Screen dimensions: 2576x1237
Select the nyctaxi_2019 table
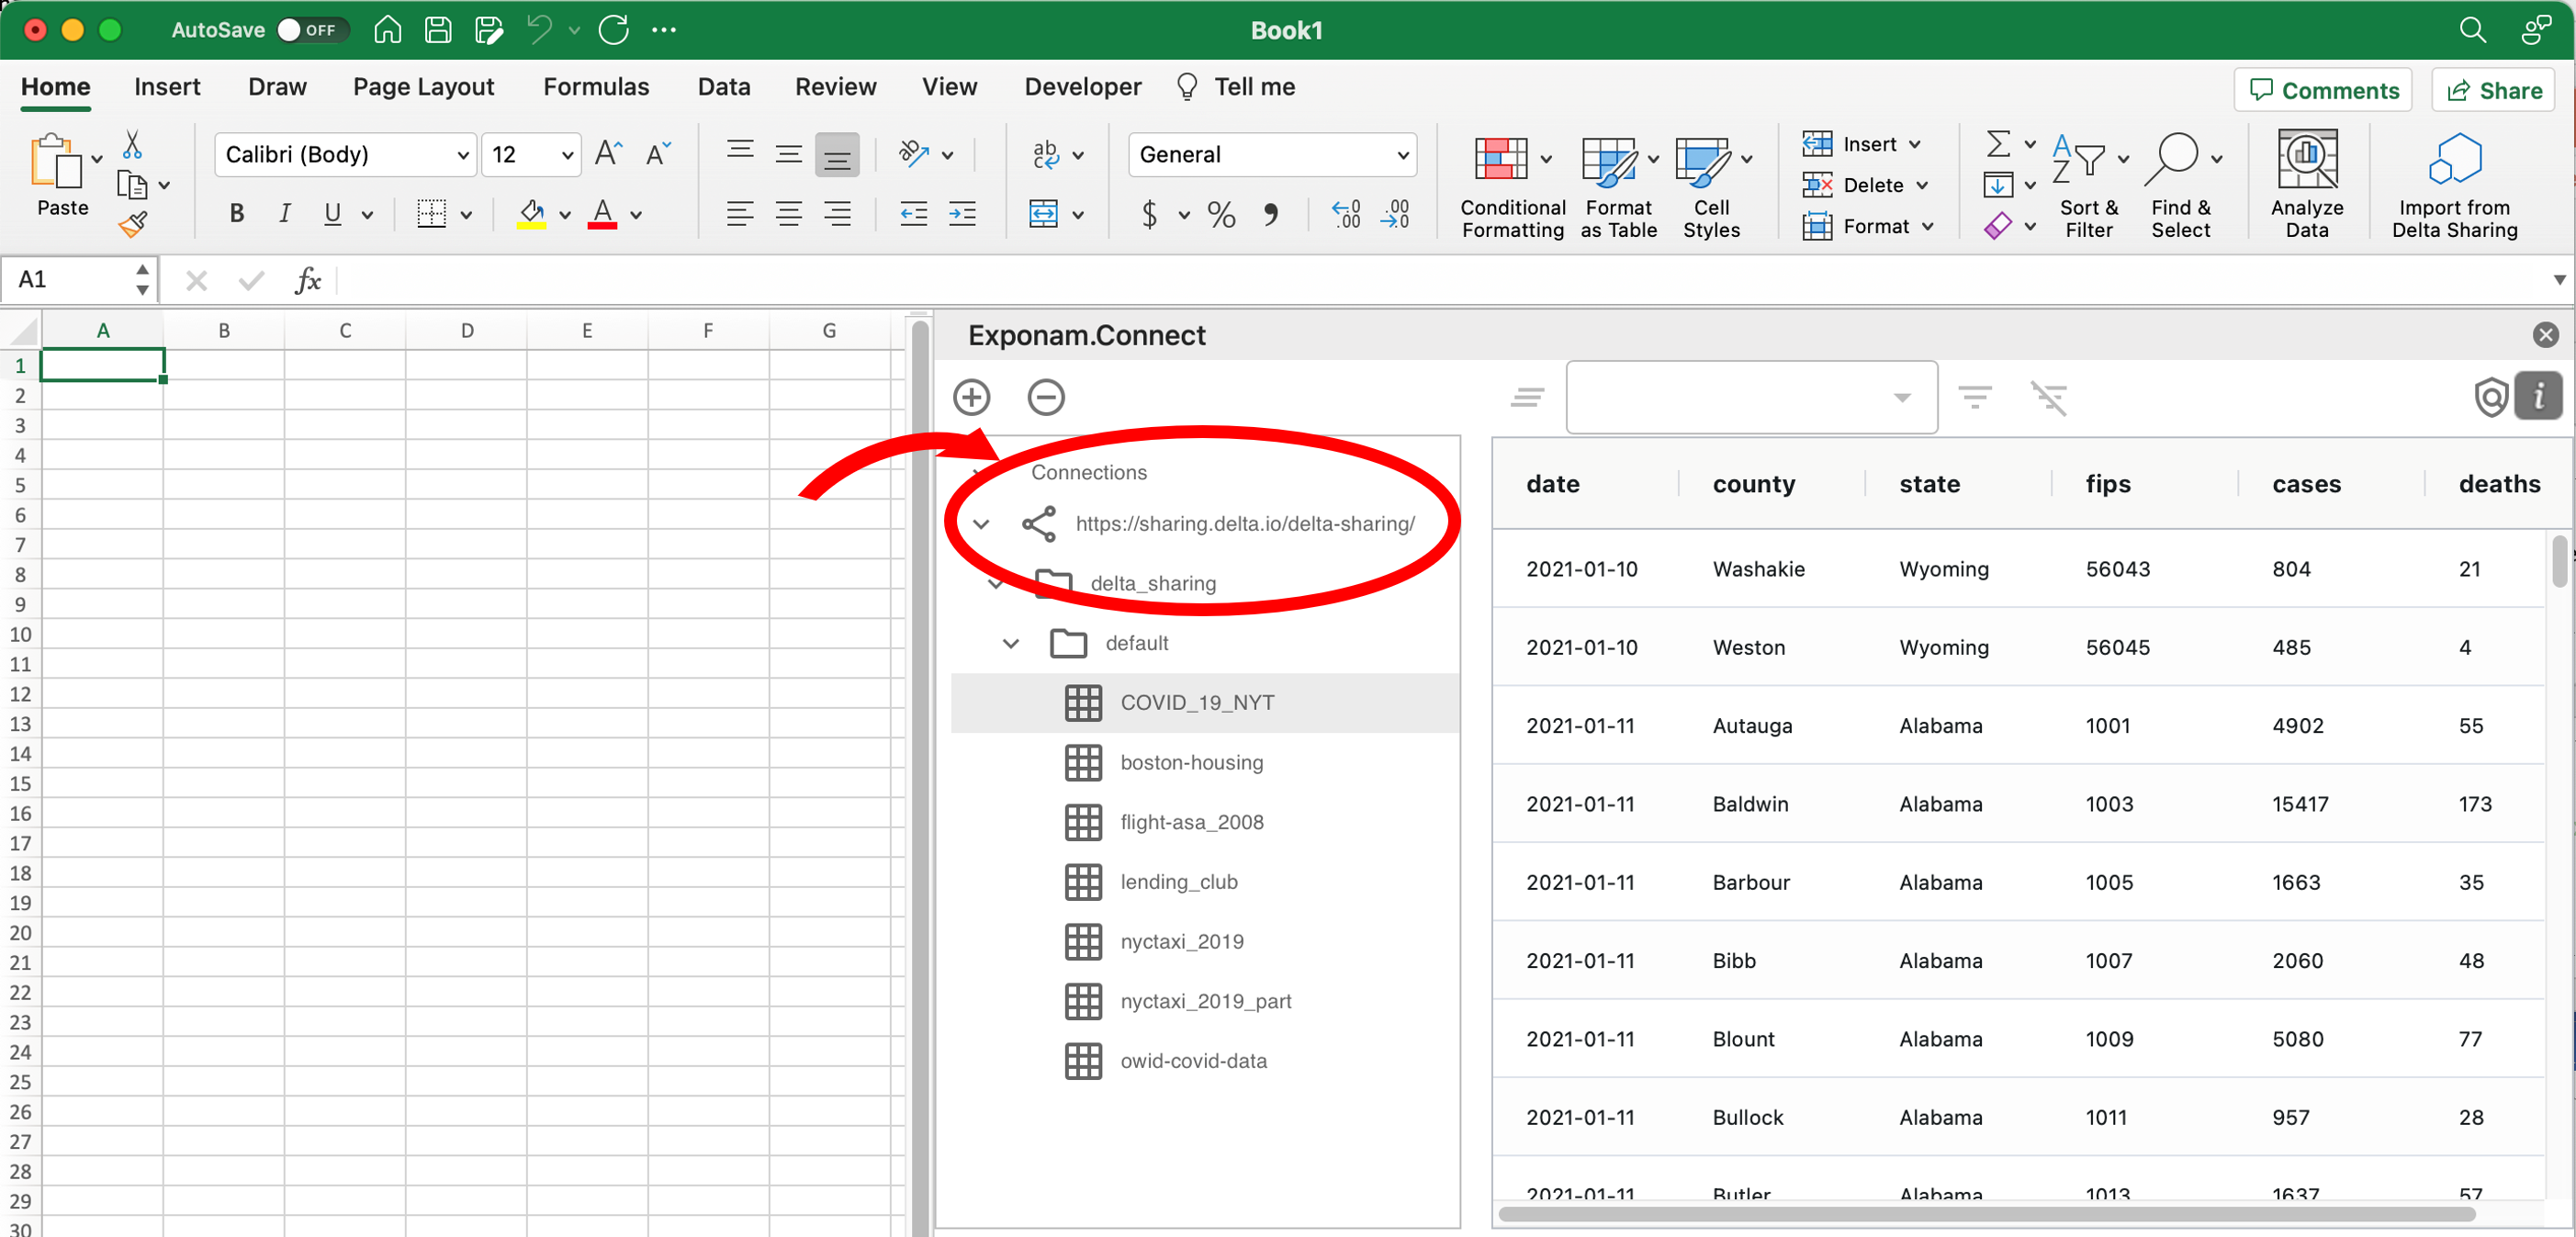click(x=1181, y=941)
